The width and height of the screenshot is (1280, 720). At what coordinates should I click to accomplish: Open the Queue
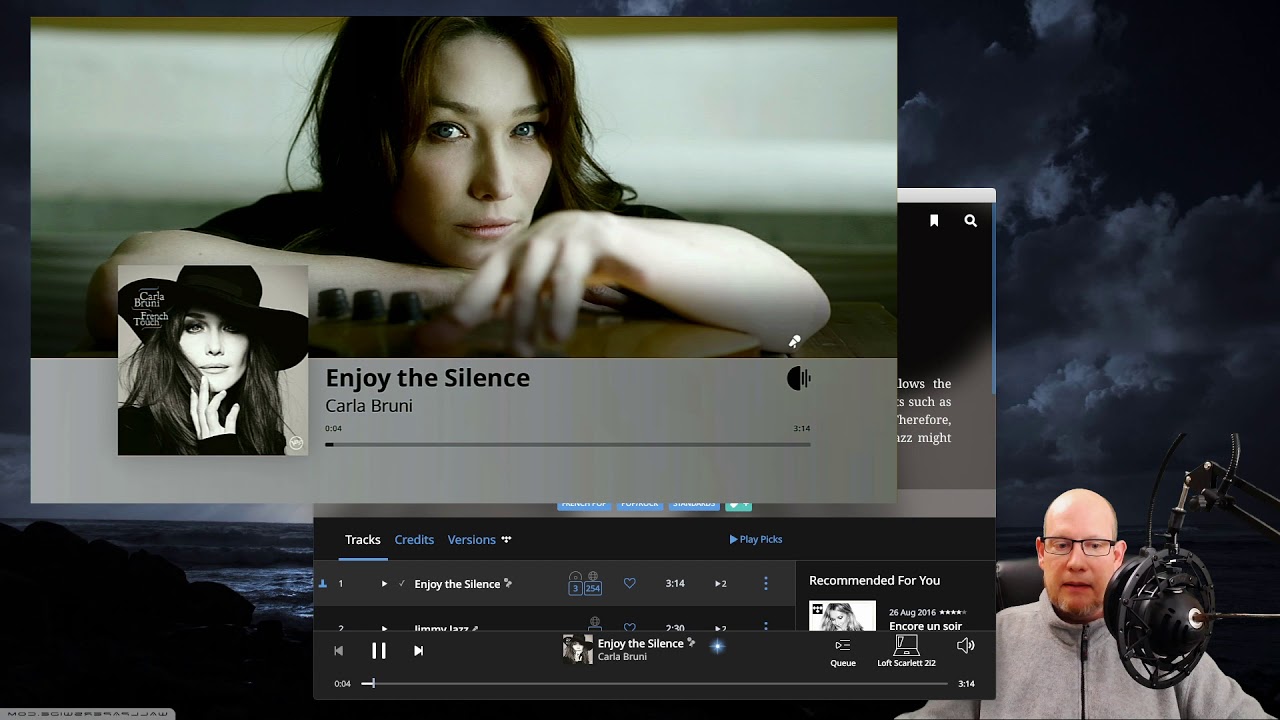pos(843,651)
